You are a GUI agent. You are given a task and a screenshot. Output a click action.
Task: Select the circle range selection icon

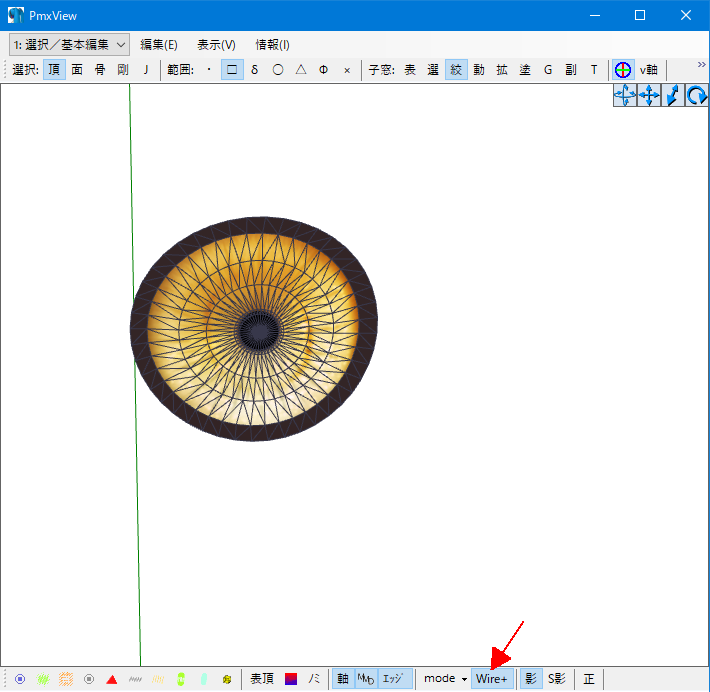pyautogui.click(x=278, y=70)
